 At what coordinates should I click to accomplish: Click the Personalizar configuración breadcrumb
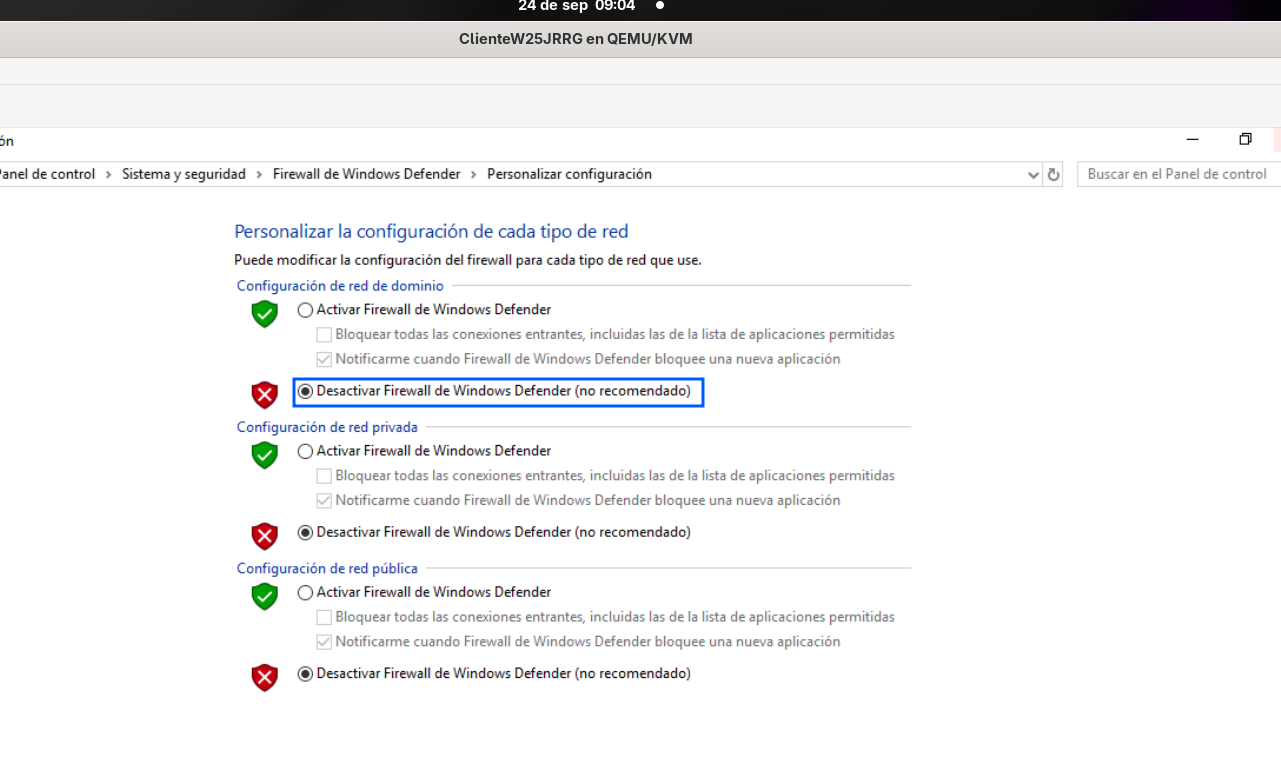pos(569,174)
